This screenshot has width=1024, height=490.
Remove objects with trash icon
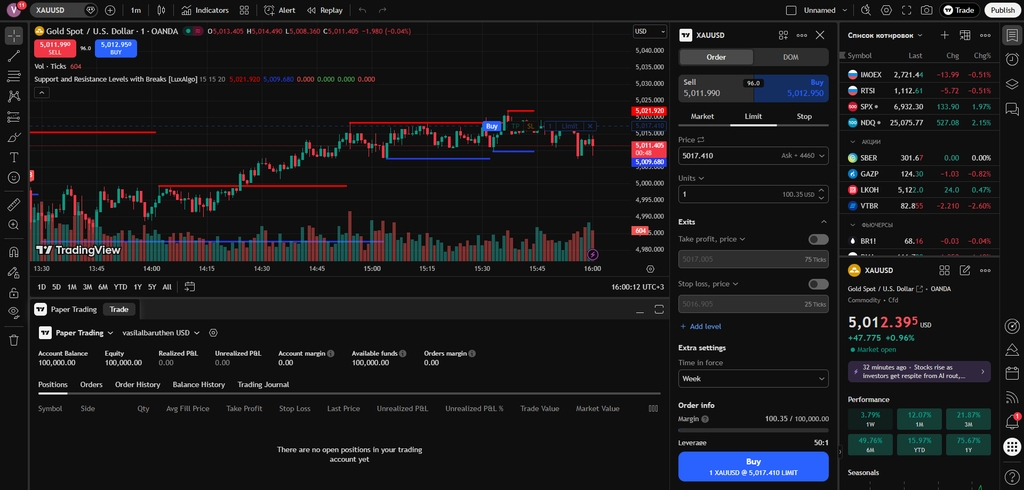click(x=14, y=340)
